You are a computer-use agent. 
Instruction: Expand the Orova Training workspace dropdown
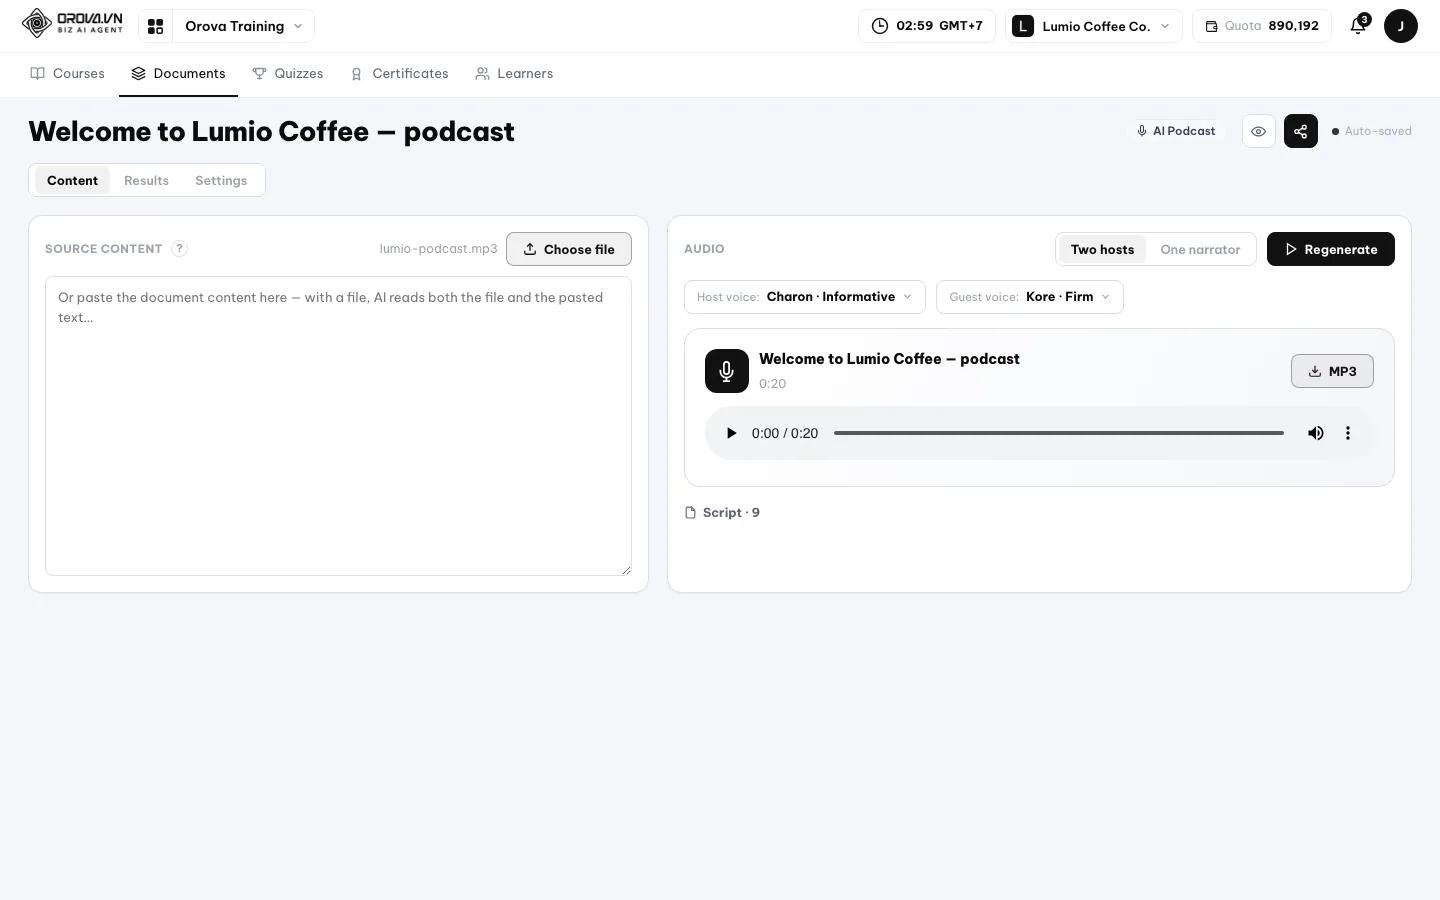coord(244,26)
